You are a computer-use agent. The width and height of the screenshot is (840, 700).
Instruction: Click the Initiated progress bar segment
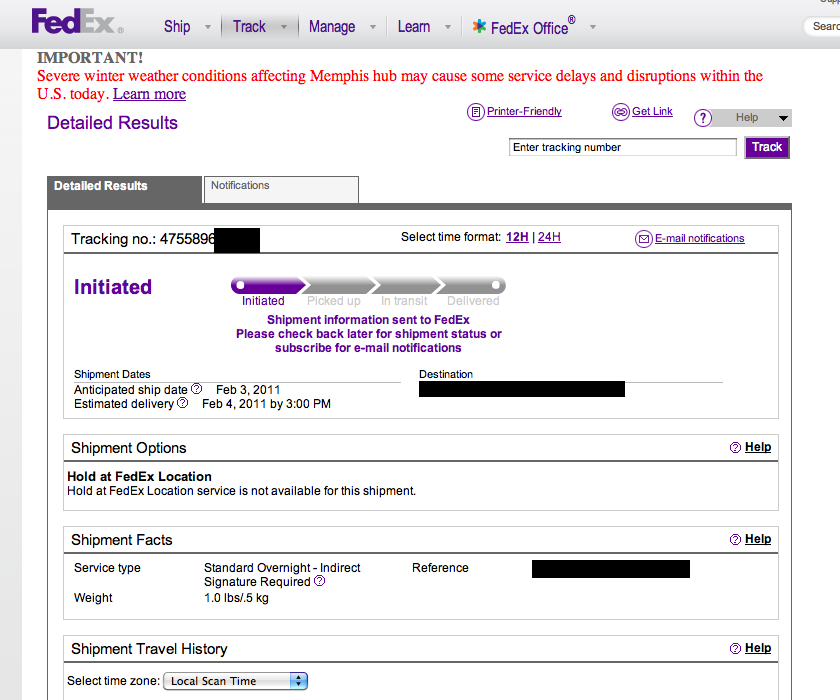pyautogui.click(x=267, y=285)
